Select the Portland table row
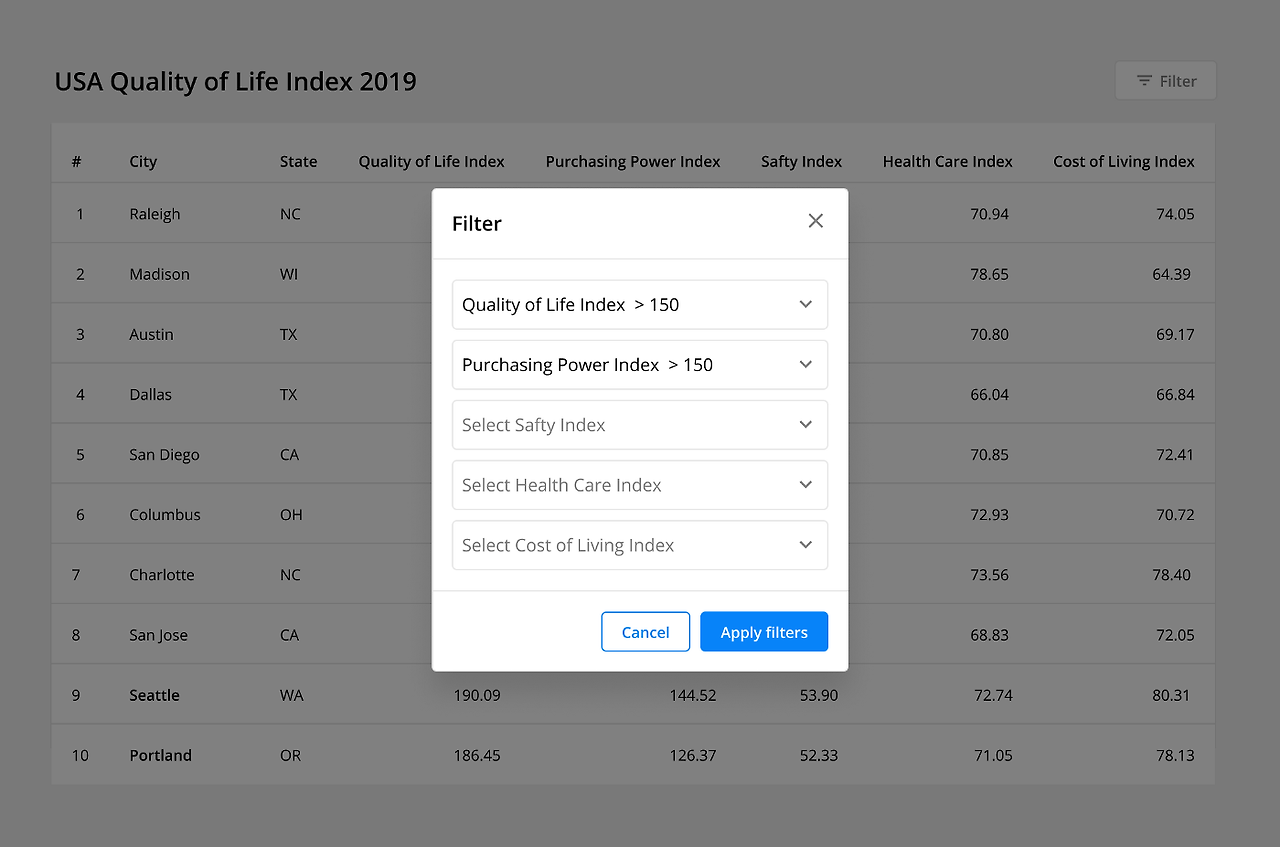 [160, 755]
